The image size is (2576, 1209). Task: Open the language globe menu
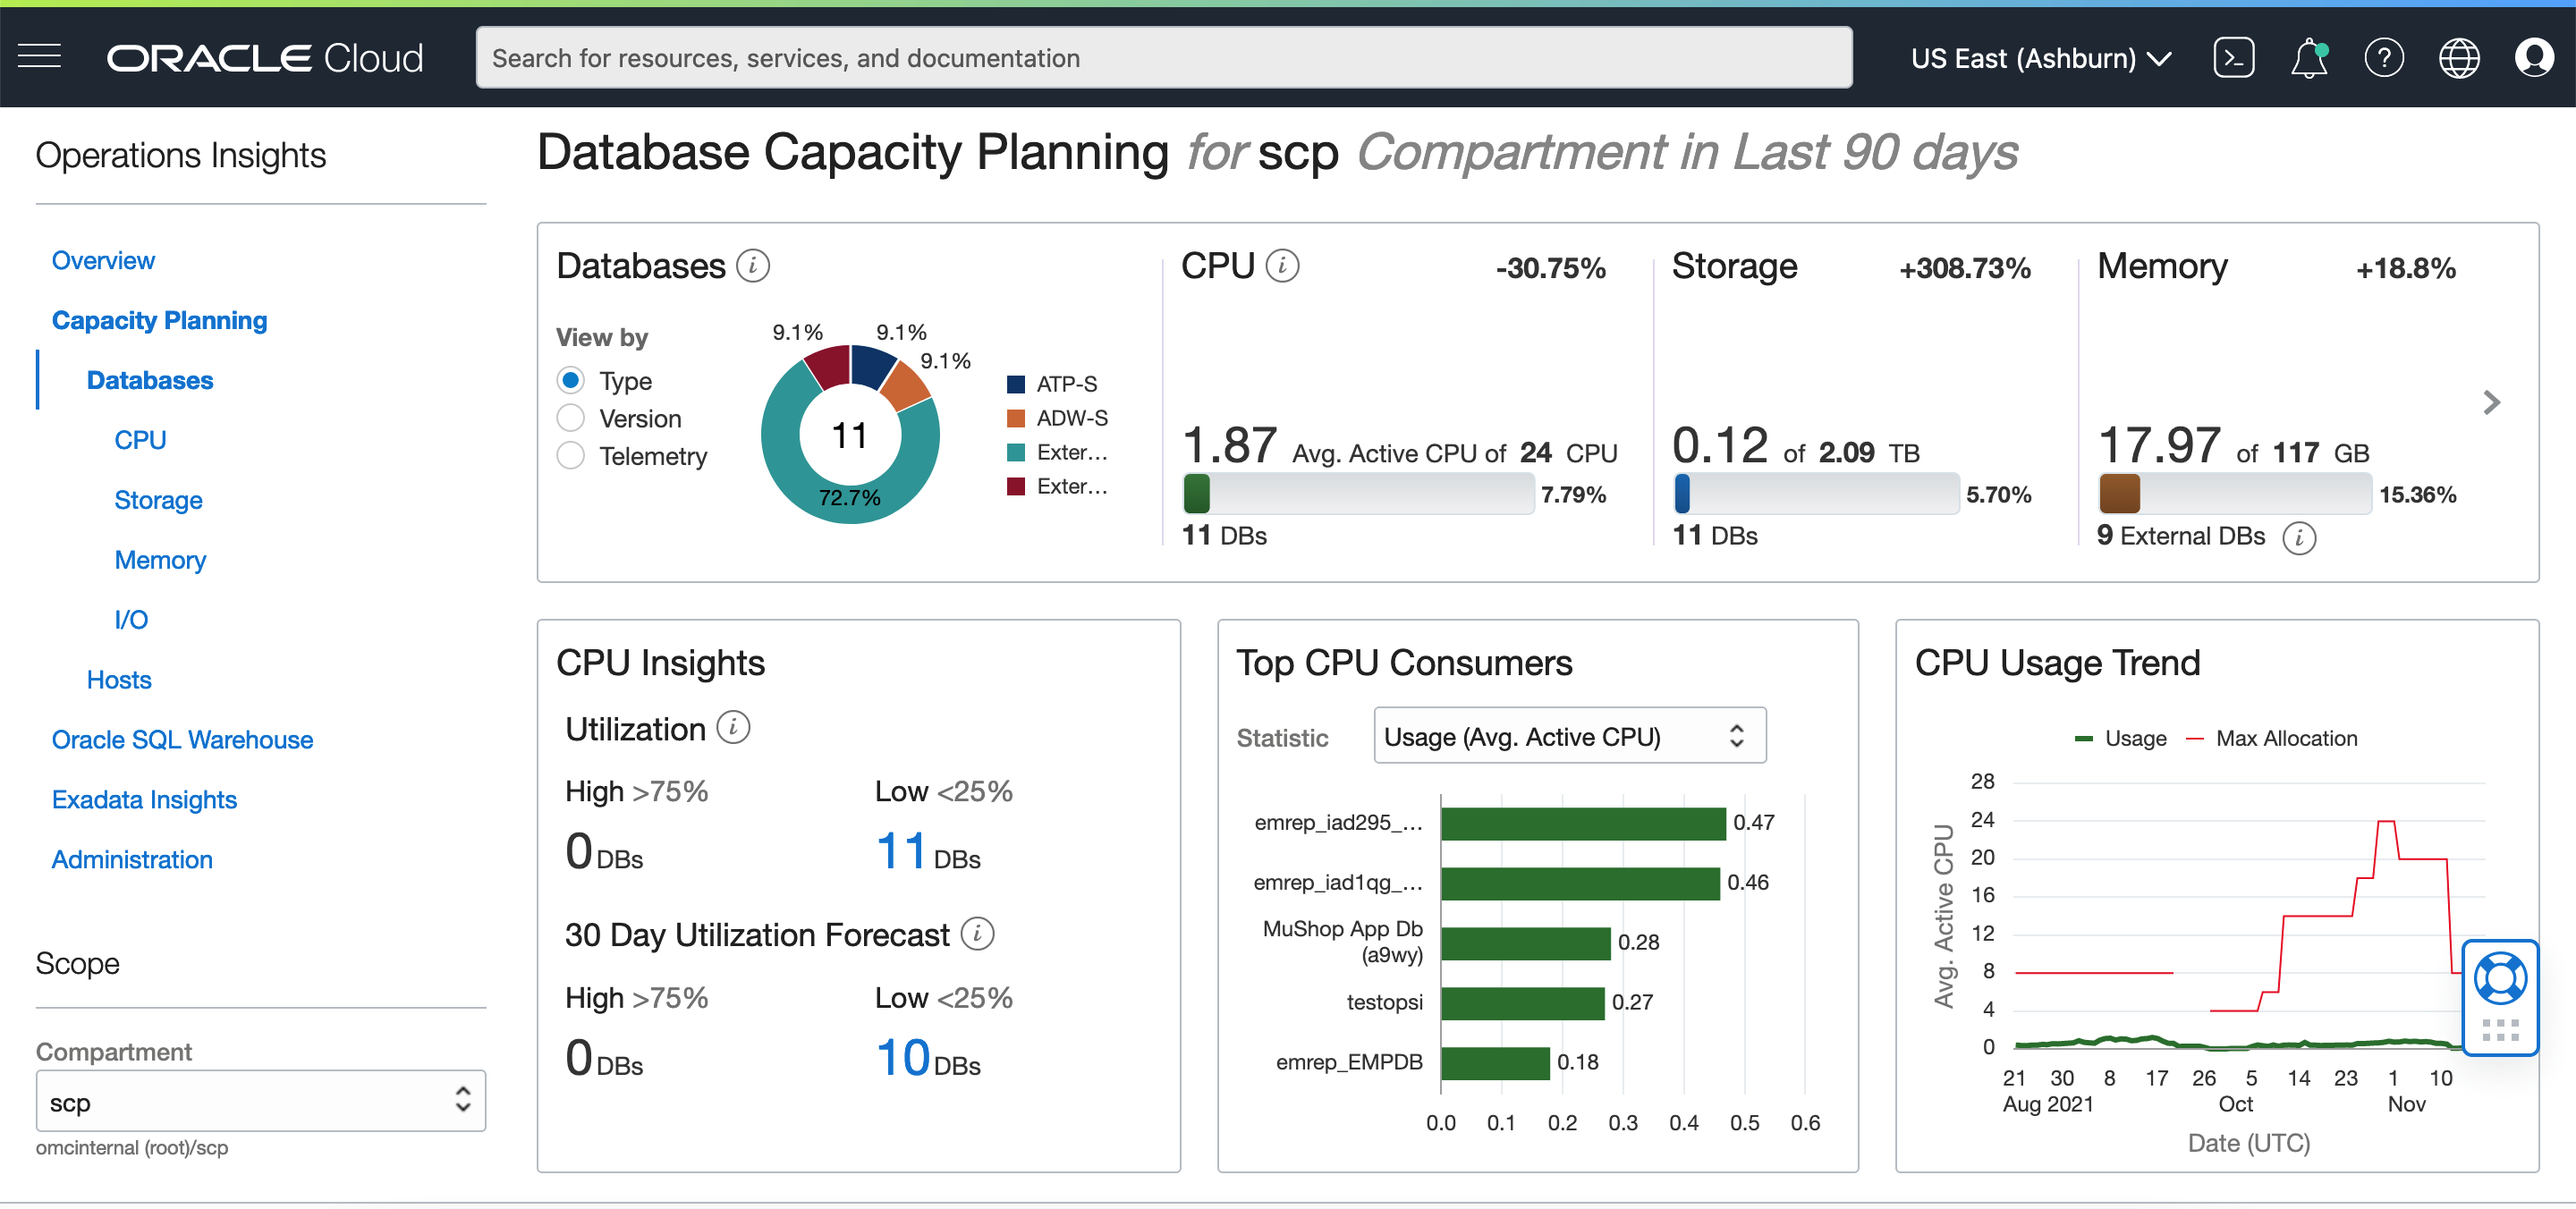coord(2458,58)
